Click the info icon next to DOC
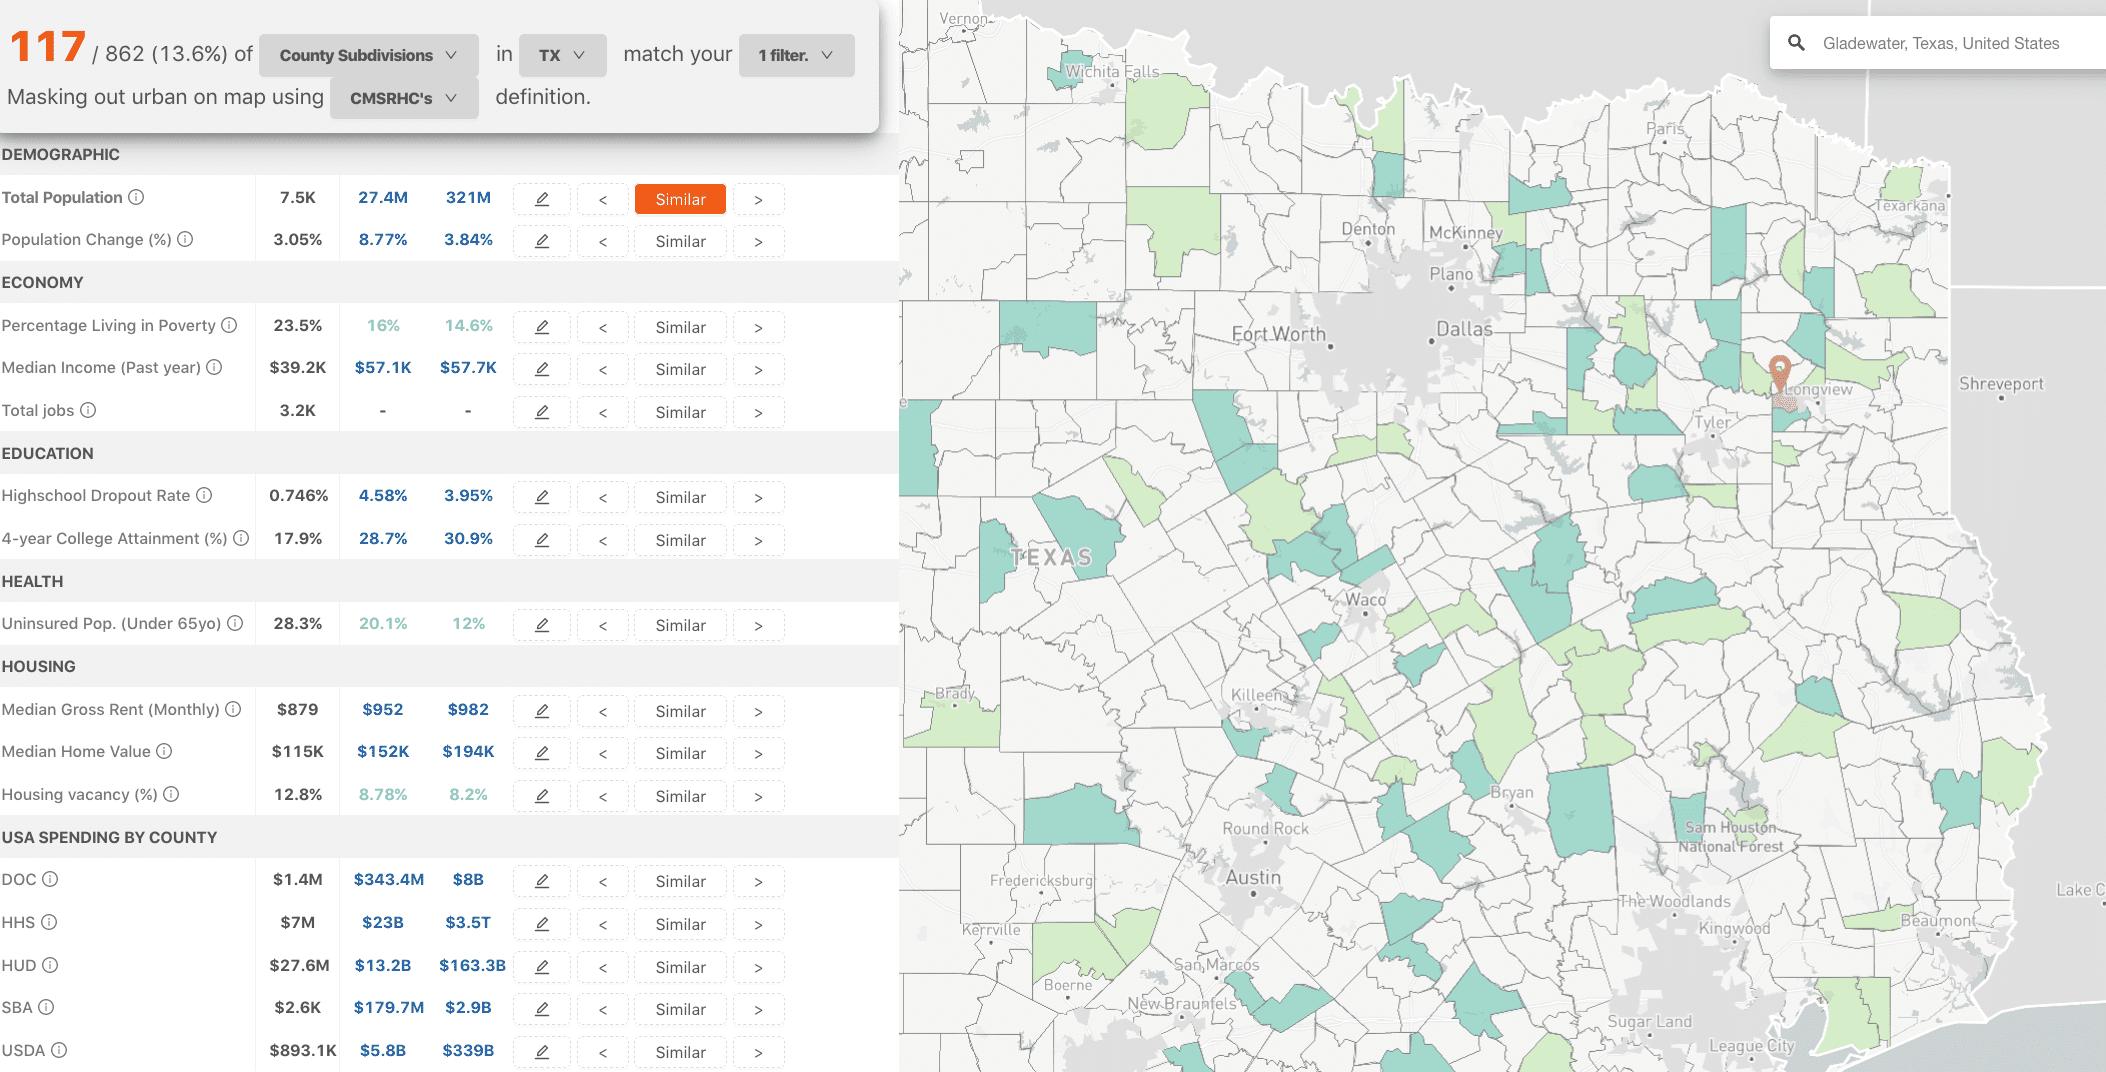The width and height of the screenshot is (2106, 1072). [50, 879]
